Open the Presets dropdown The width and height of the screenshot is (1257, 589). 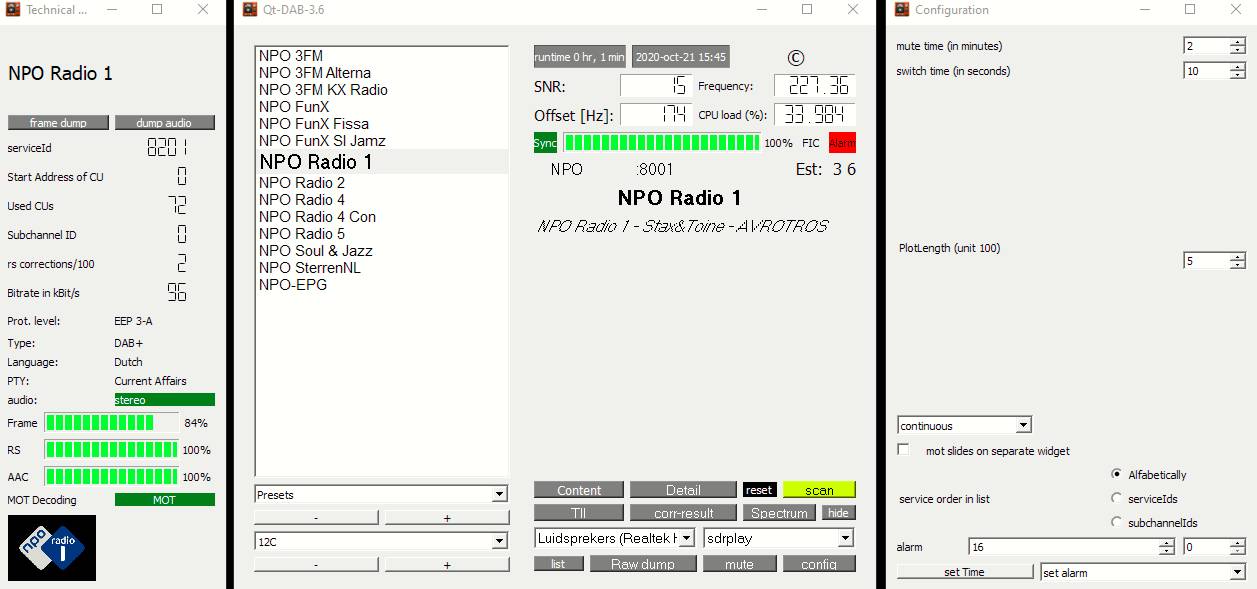click(381, 495)
